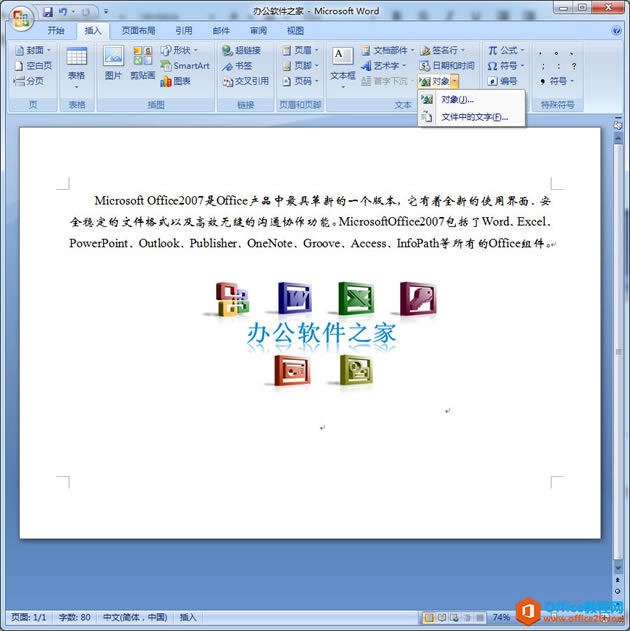
Task: Open the Ω symbol dropdown (符号)
Action: (506, 66)
